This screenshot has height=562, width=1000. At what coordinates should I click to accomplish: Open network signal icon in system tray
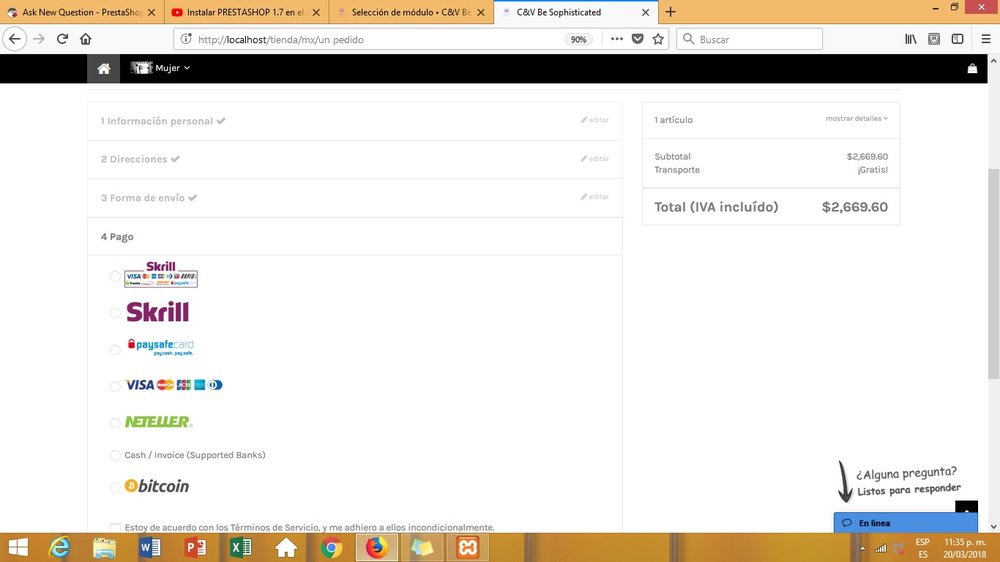pyautogui.click(x=881, y=549)
